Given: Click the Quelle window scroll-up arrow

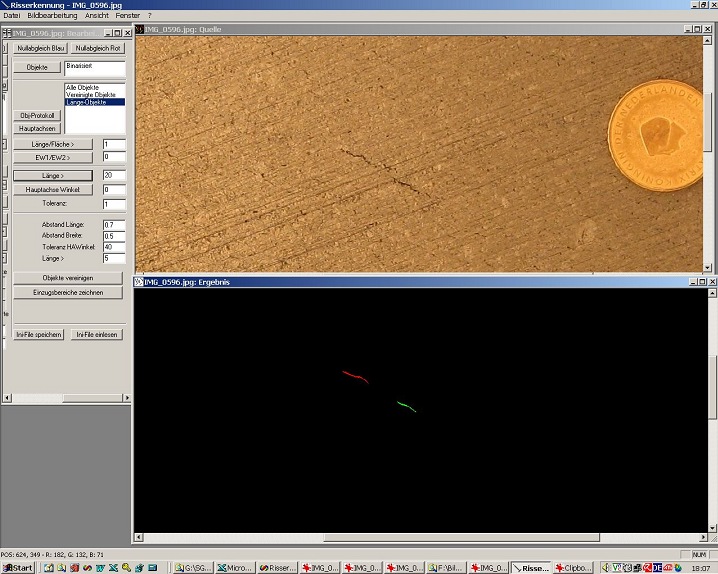Looking at the screenshot, I should point(707,41).
